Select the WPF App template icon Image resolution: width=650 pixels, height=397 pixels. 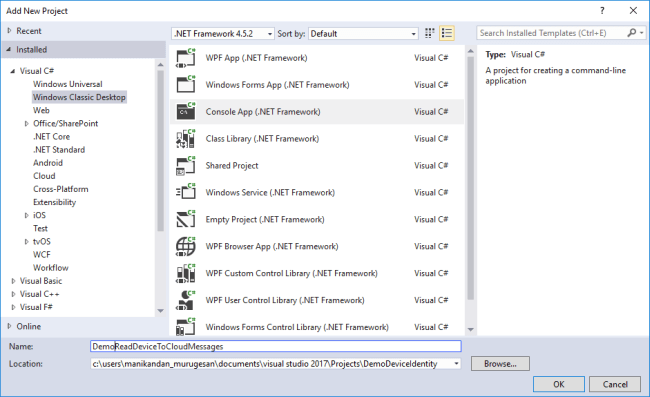[x=185, y=58]
